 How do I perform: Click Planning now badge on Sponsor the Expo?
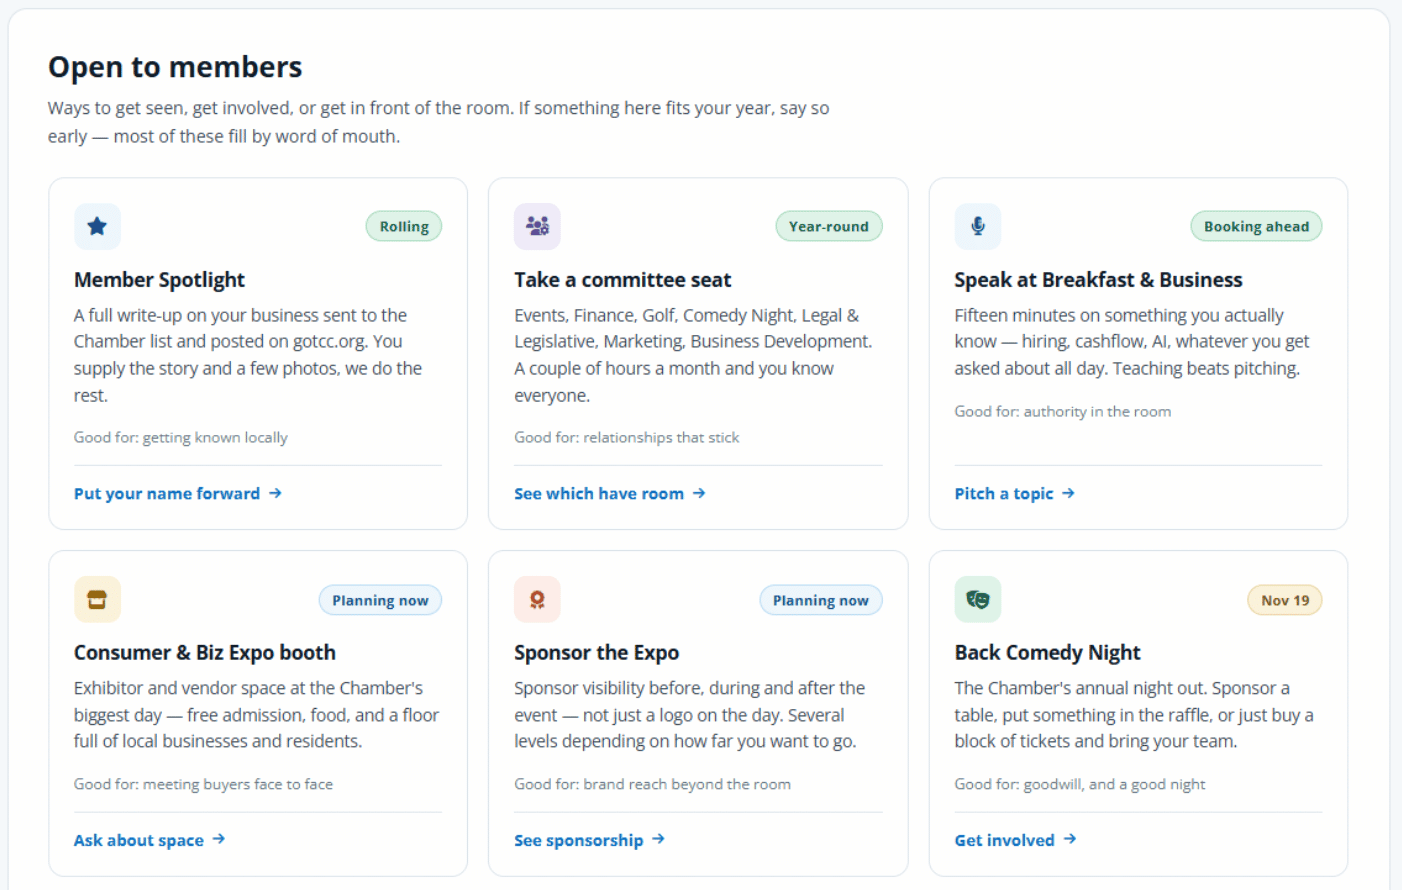(x=821, y=600)
